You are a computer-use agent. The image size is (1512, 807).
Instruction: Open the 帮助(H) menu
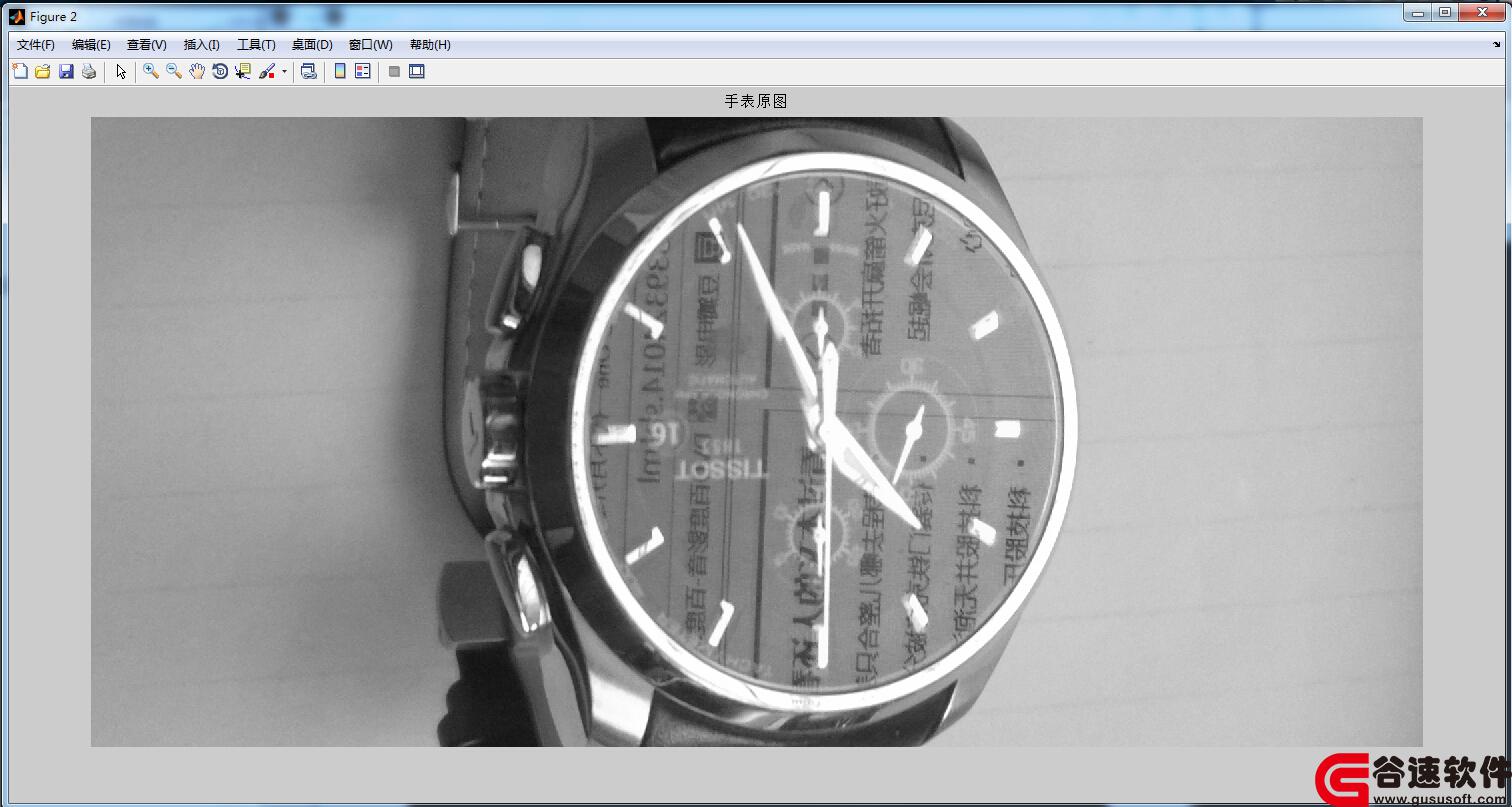(x=430, y=45)
